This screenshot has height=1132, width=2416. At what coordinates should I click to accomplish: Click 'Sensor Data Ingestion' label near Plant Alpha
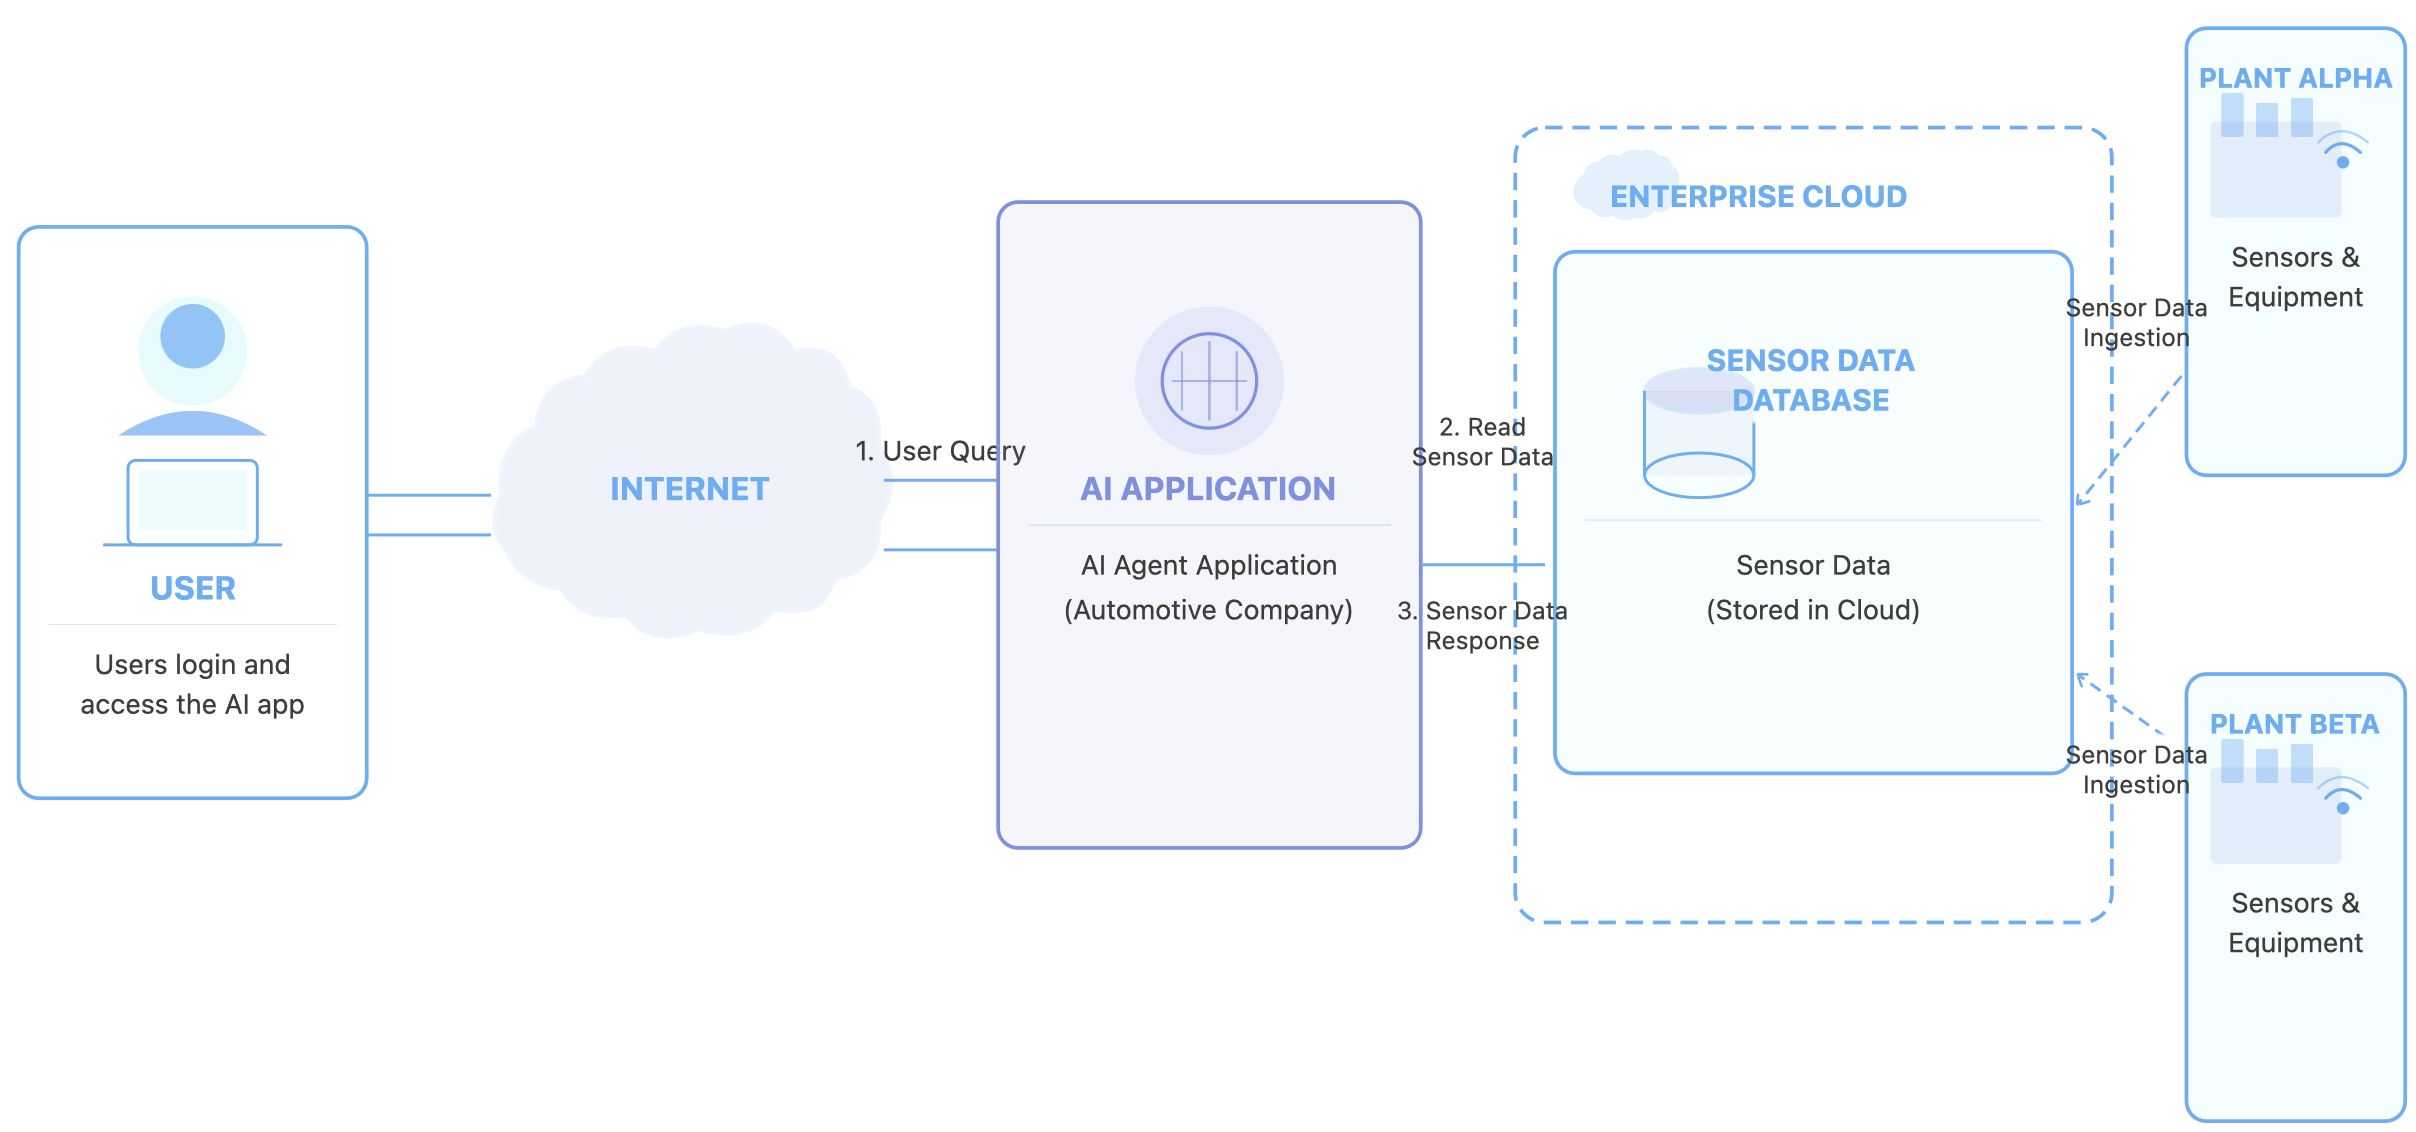click(x=2136, y=323)
